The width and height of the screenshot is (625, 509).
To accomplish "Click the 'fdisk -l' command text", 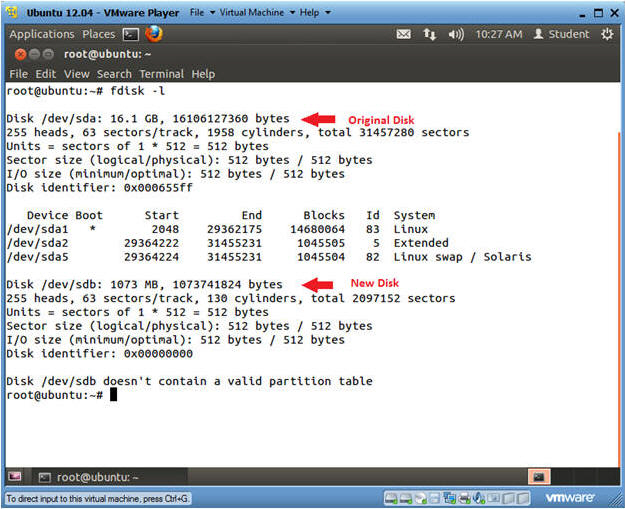I will pos(137,91).
